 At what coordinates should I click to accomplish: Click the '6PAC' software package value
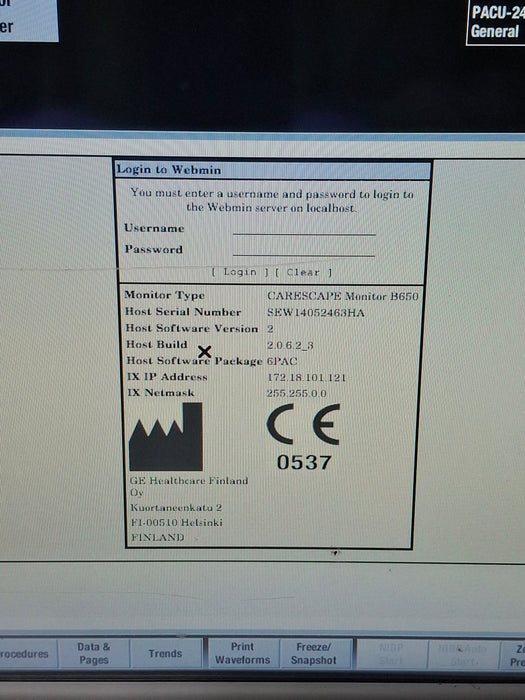(x=282, y=361)
